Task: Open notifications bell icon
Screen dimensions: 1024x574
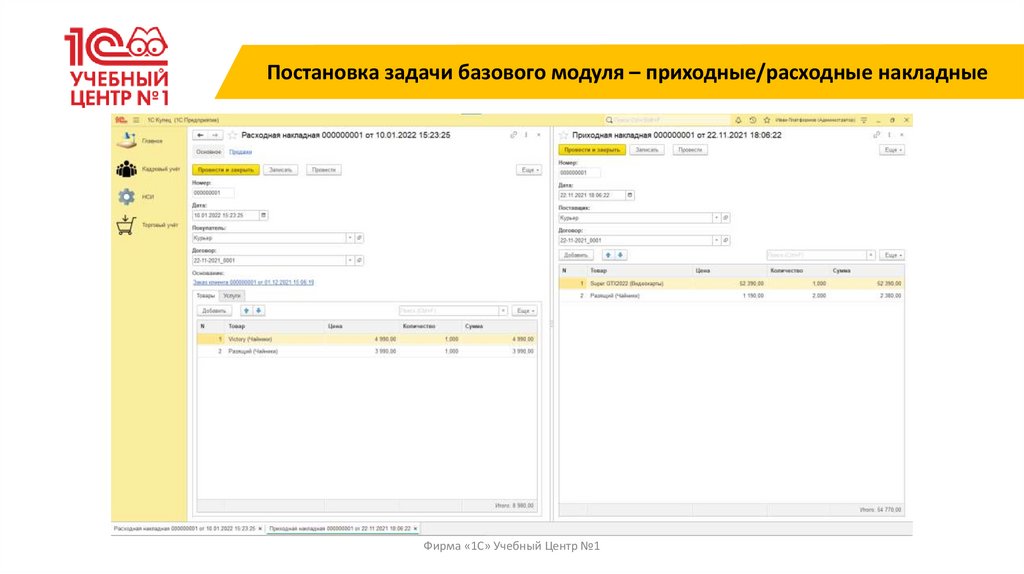Action: tap(739, 120)
